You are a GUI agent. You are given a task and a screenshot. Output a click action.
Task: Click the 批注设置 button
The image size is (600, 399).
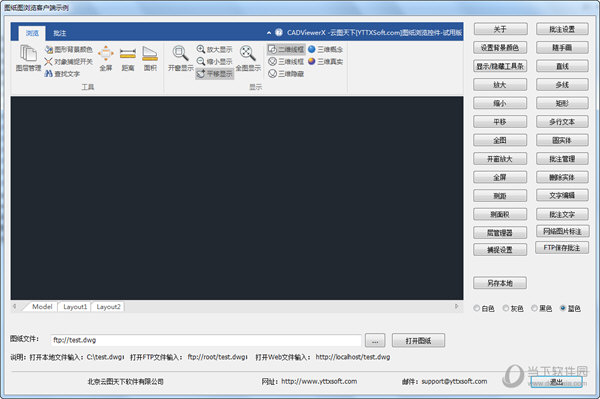(562, 29)
